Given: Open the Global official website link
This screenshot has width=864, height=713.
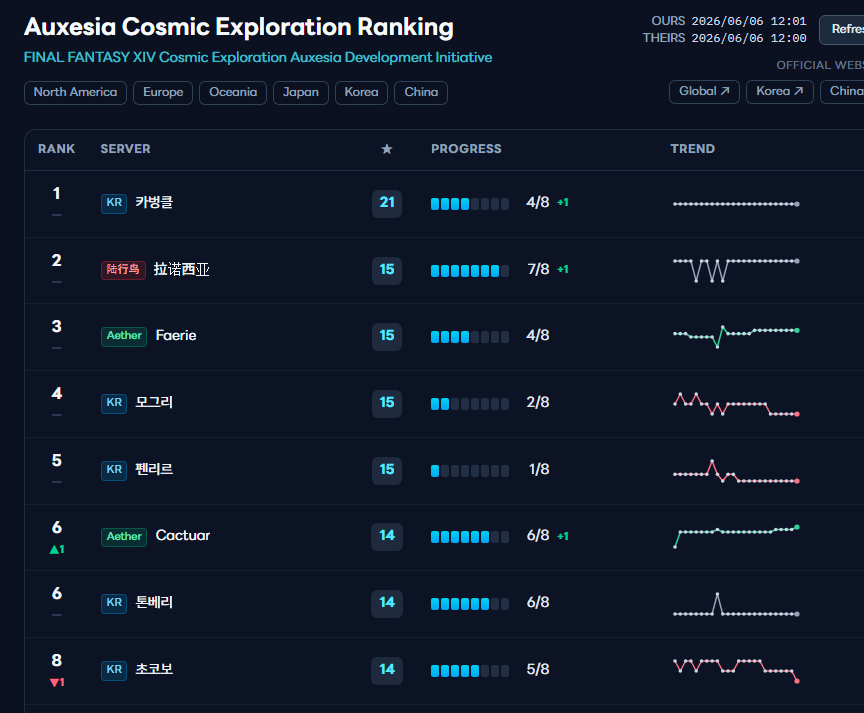Looking at the screenshot, I should (704, 91).
